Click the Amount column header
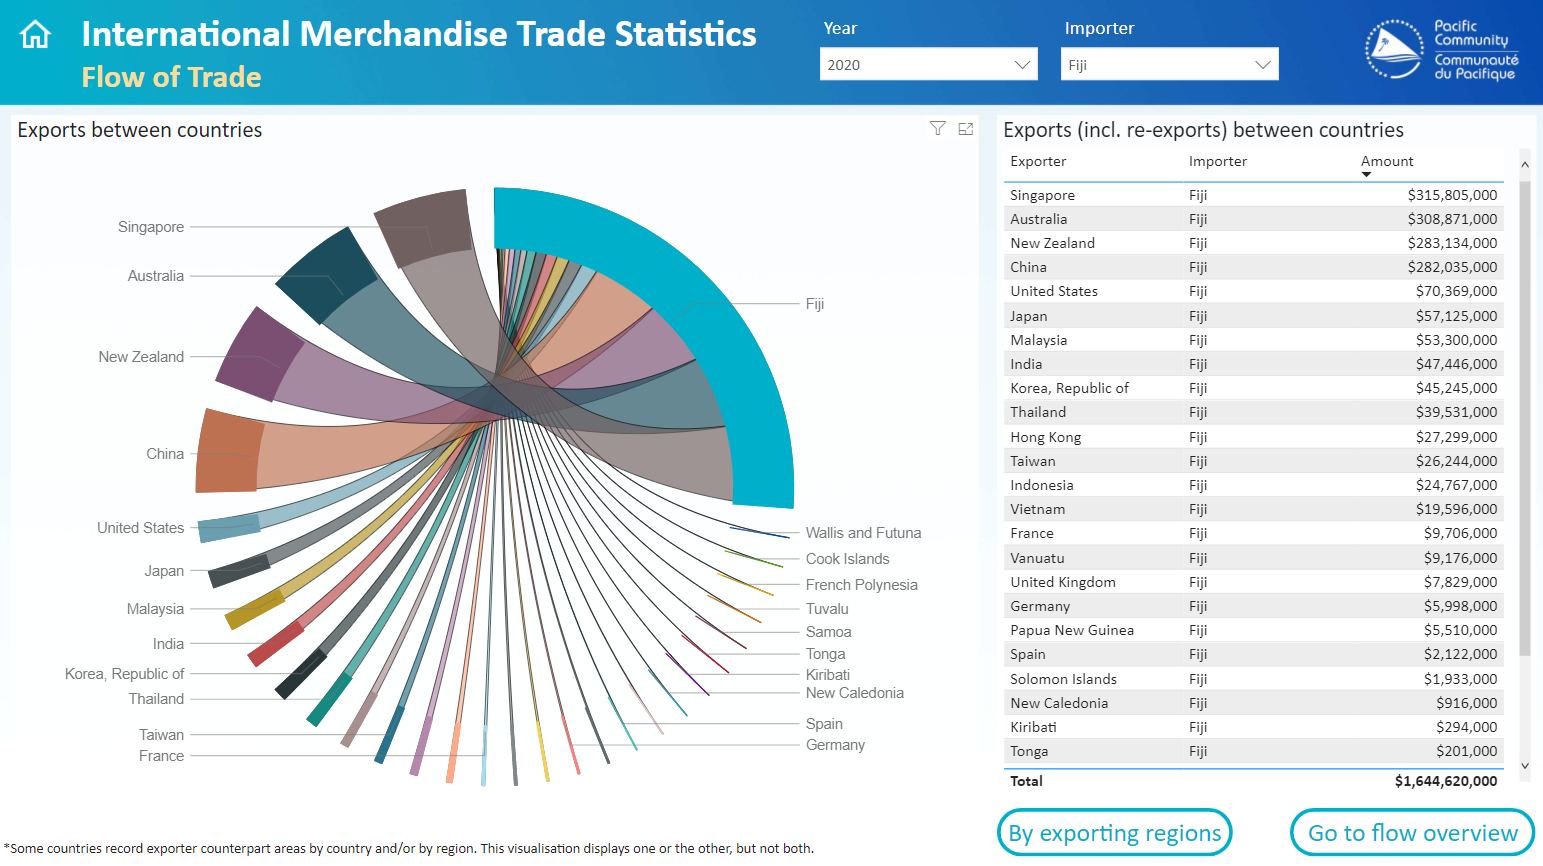 click(1386, 161)
